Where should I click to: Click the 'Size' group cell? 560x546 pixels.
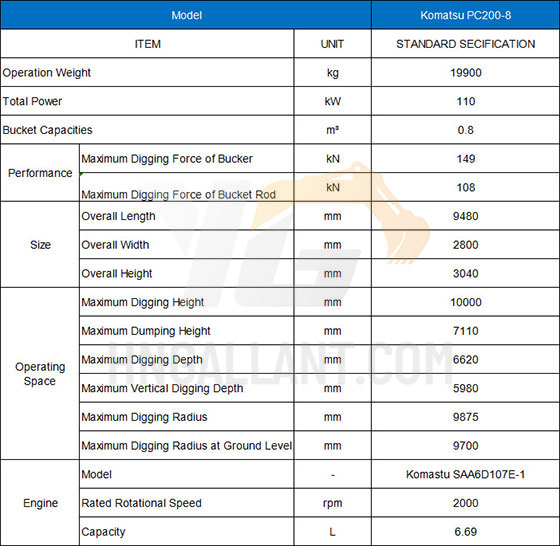(40, 245)
